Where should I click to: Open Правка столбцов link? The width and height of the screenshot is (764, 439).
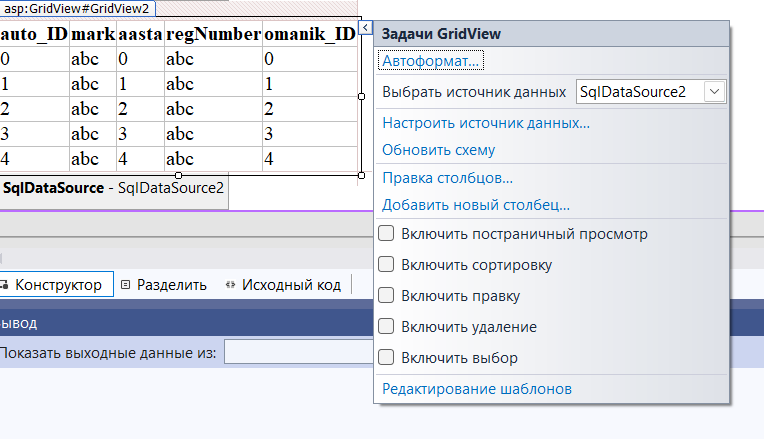coord(447,178)
